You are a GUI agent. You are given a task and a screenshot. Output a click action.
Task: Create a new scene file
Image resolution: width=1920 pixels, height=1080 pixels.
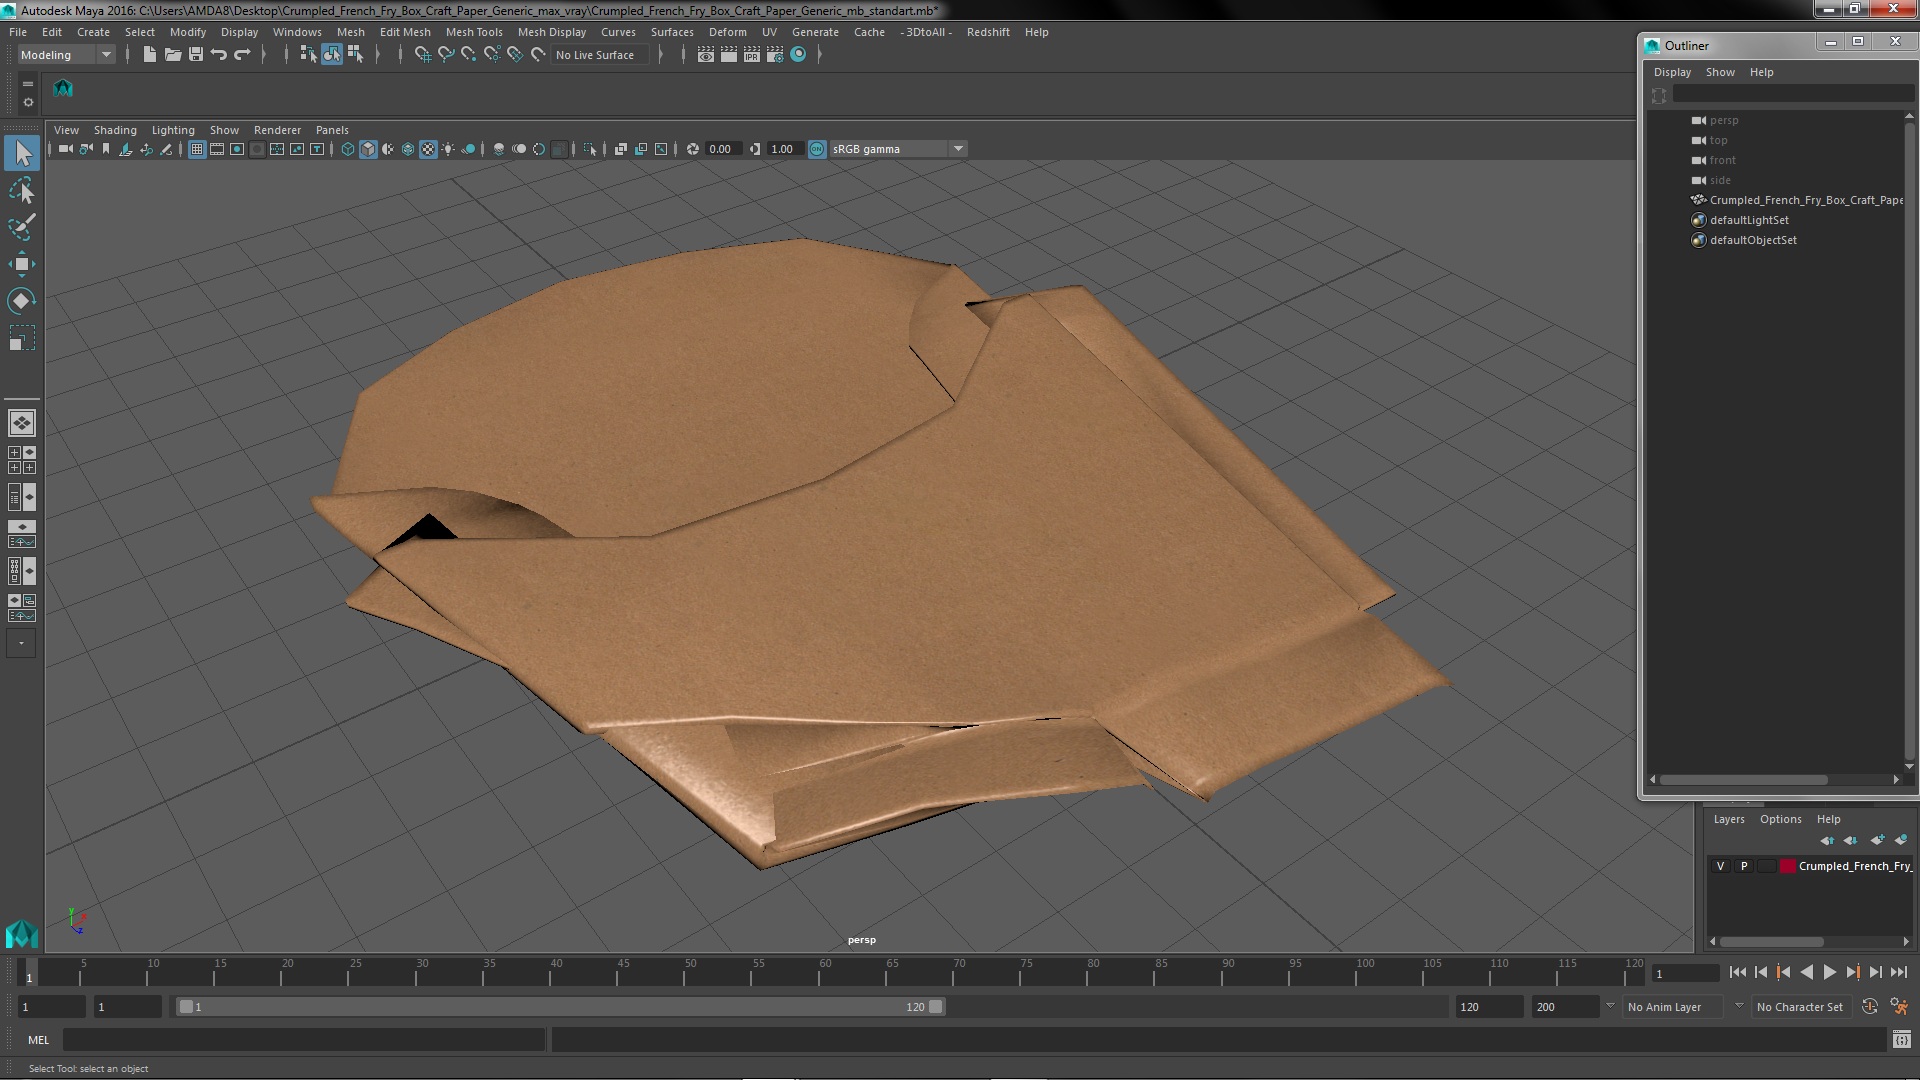[149, 55]
